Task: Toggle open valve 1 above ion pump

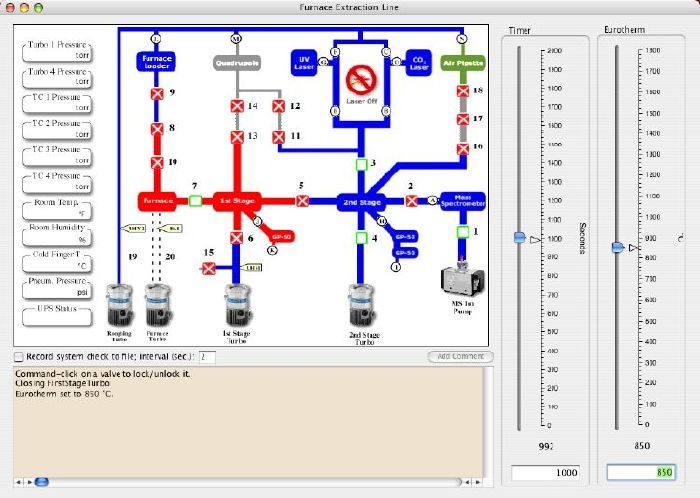Action: pyautogui.click(x=463, y=232)
